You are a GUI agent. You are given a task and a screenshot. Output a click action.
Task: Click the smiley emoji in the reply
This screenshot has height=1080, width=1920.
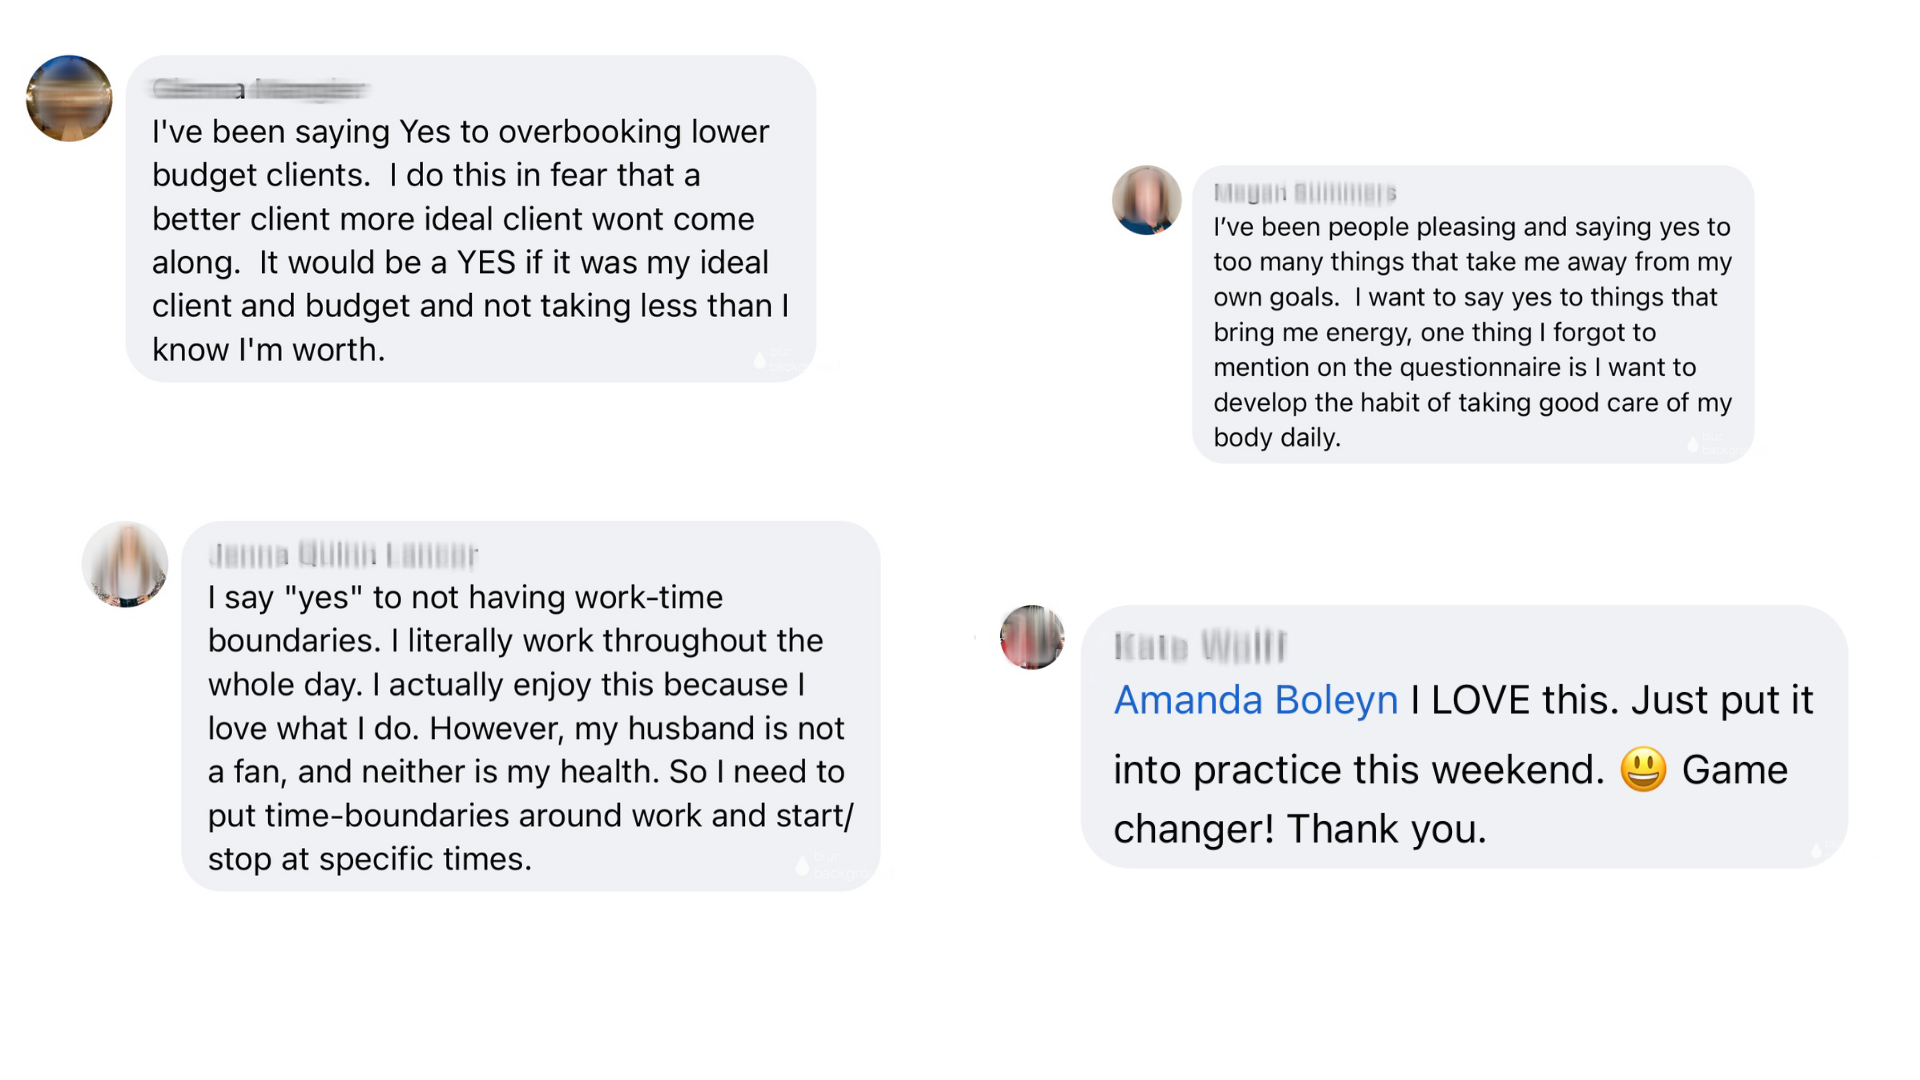click(1643, 770)
